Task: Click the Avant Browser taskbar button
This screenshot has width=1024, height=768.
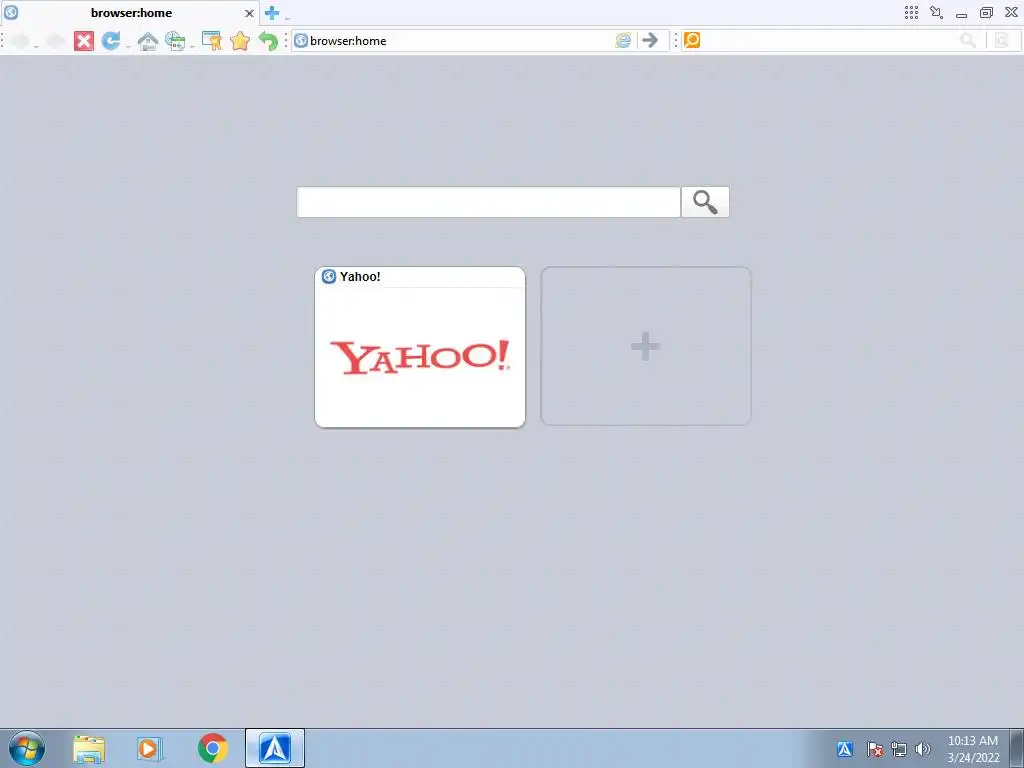Action: tap(275, 748)
